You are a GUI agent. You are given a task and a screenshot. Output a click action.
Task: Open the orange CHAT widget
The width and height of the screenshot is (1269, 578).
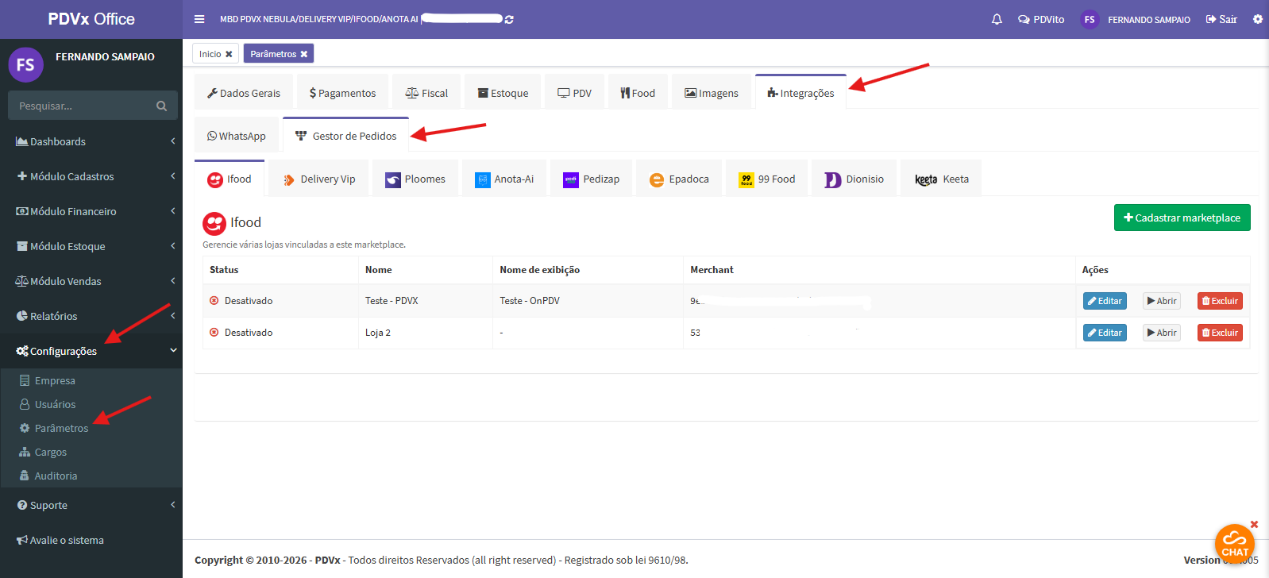coord(1234,542)
